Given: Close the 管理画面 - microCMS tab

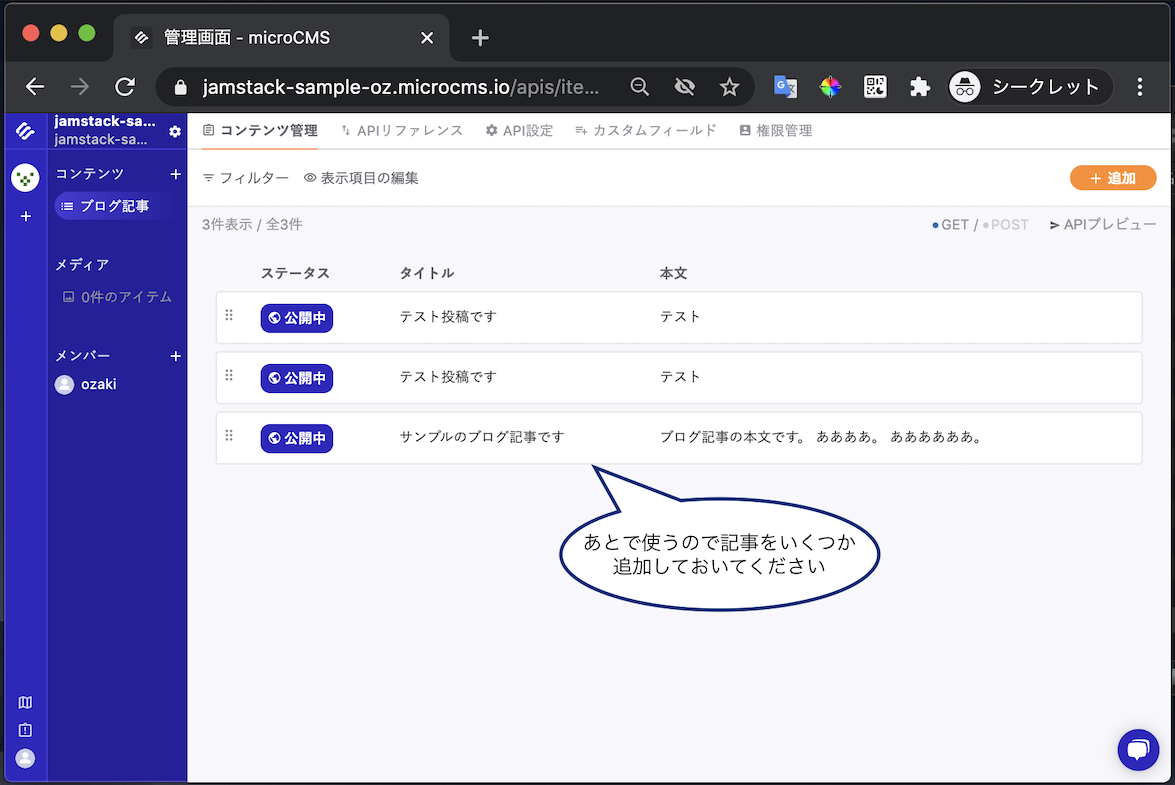Looking at the screenshot, I should [427, 37].
